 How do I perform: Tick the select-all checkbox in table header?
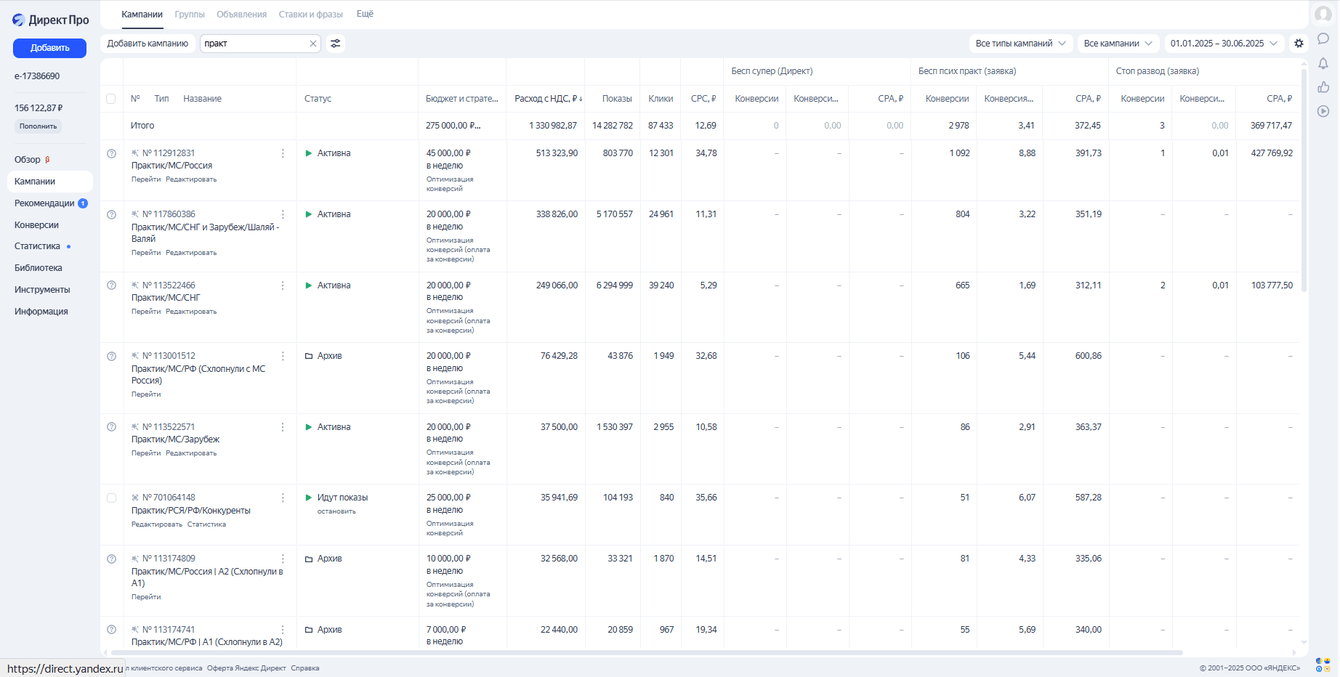[x=111, y=99]
